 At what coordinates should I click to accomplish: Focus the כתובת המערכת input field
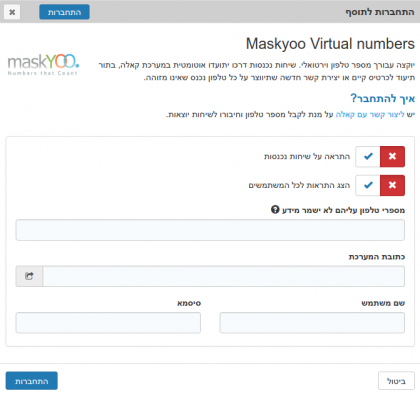pyautogui.click(x=224, y=276)
